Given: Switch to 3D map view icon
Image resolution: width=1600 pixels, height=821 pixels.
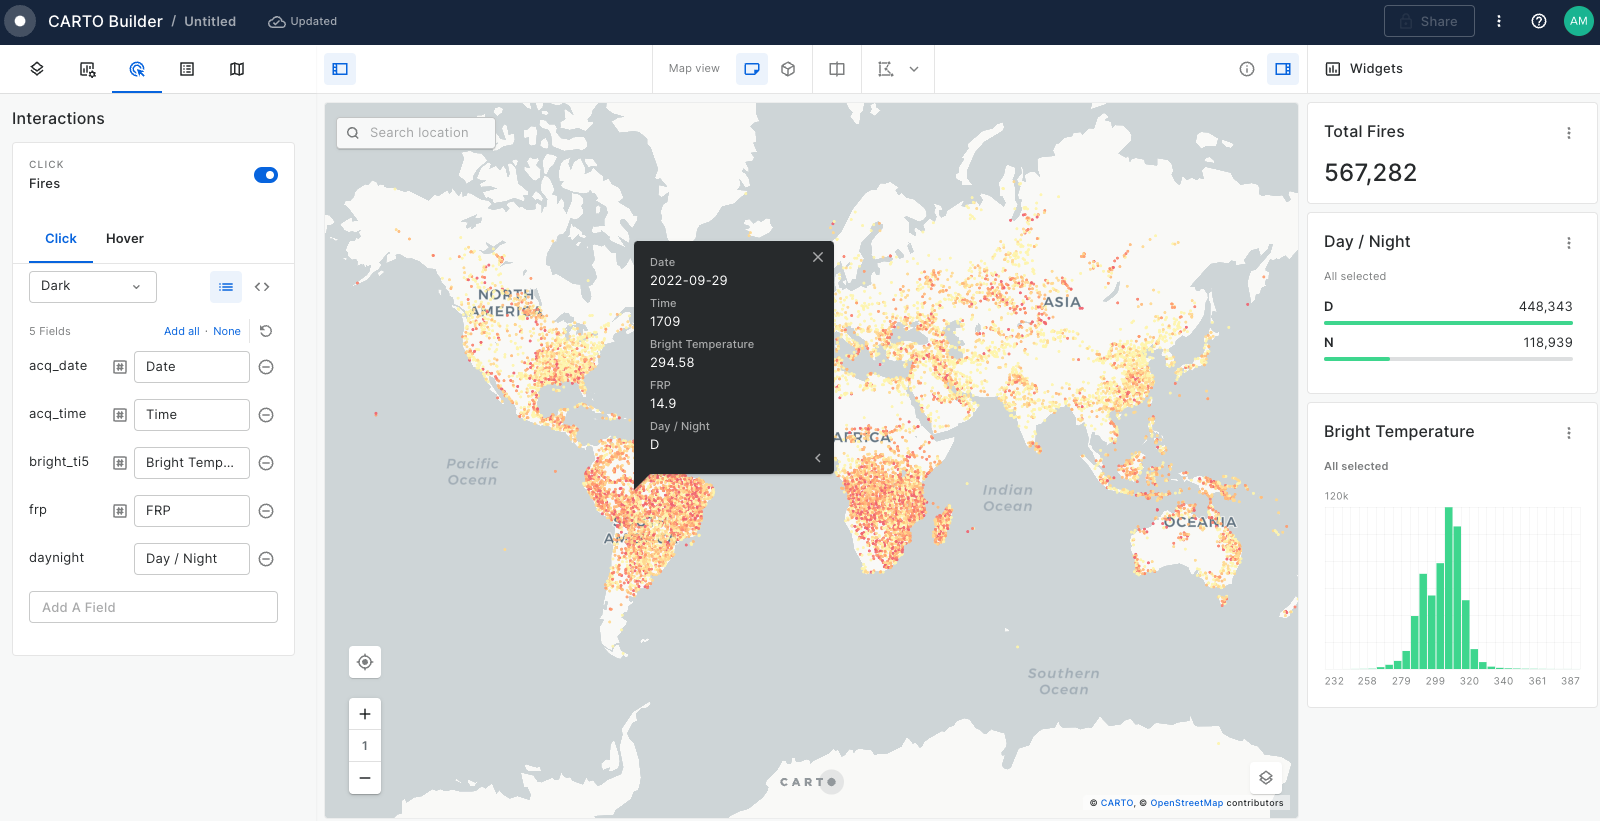Looking at the screenshot, I should pos(788,69).
